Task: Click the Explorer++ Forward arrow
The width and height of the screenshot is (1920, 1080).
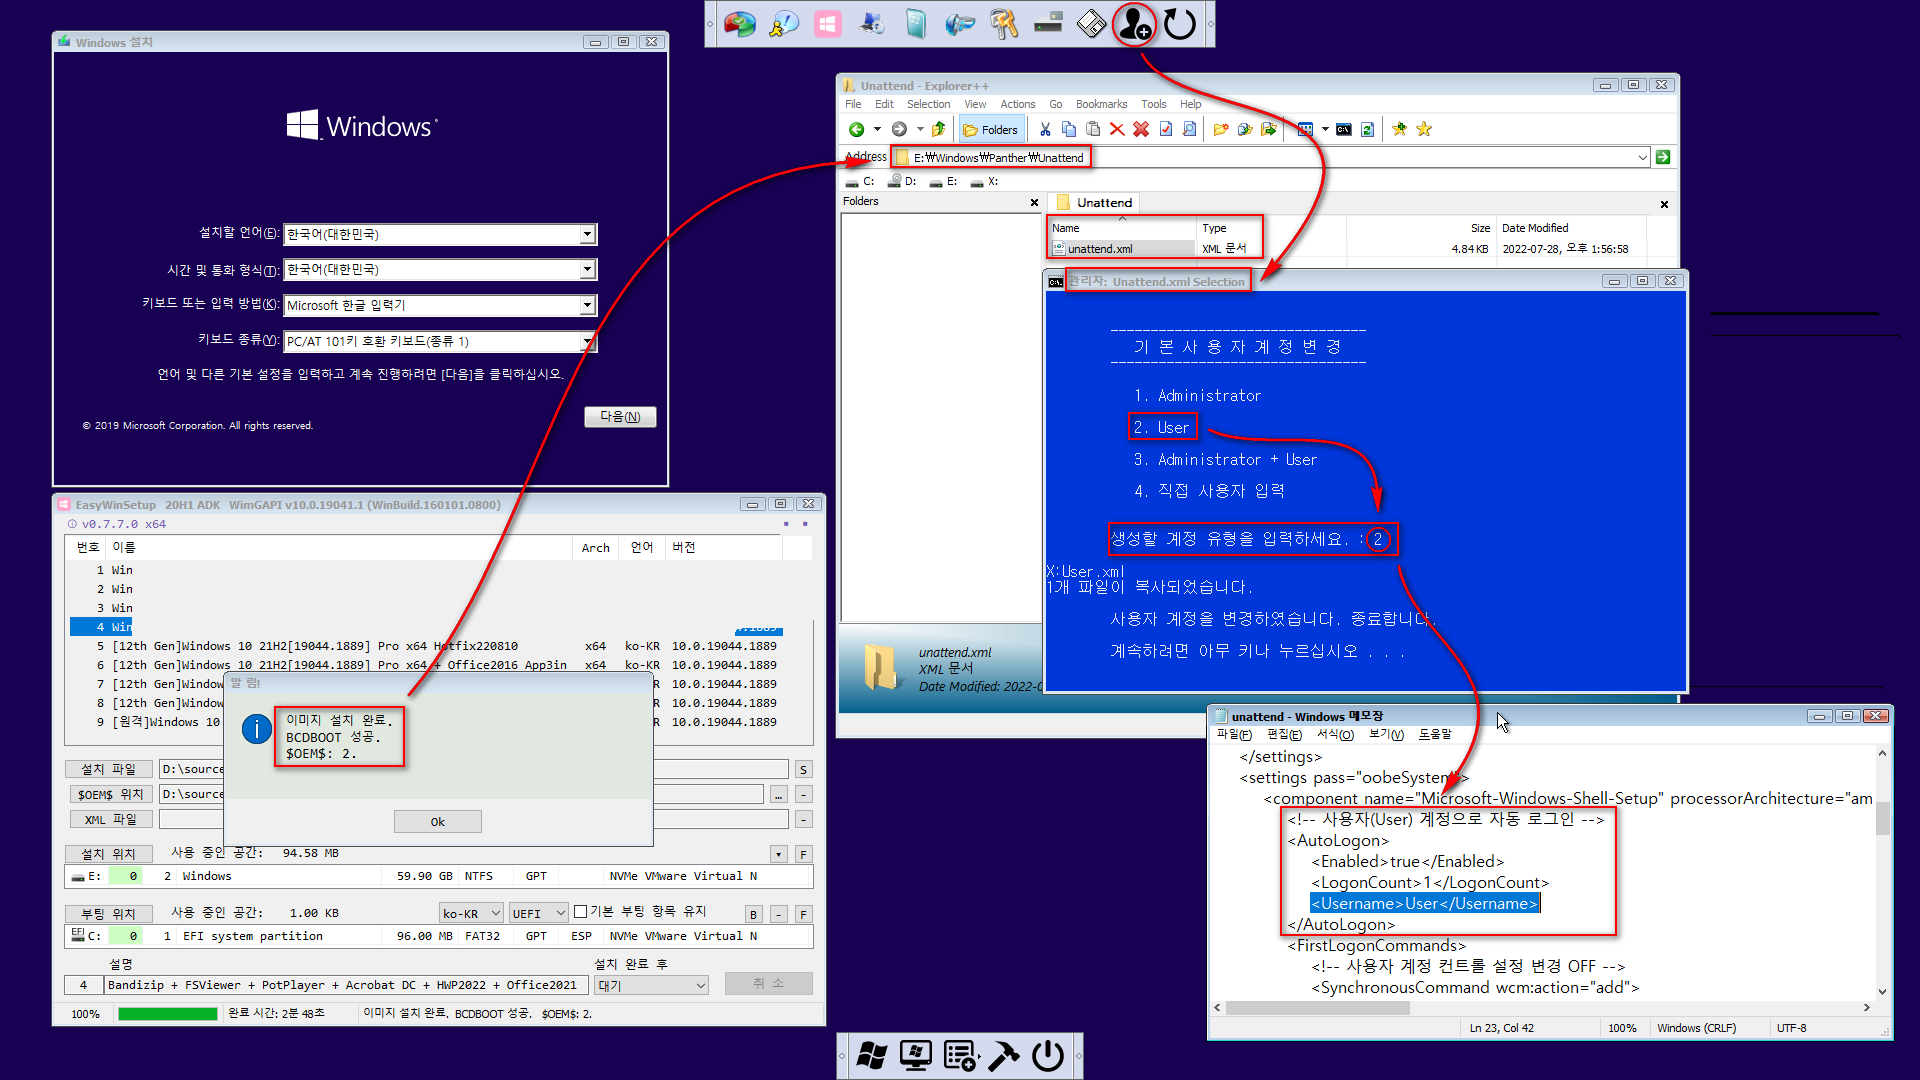Action: (899, 129)
